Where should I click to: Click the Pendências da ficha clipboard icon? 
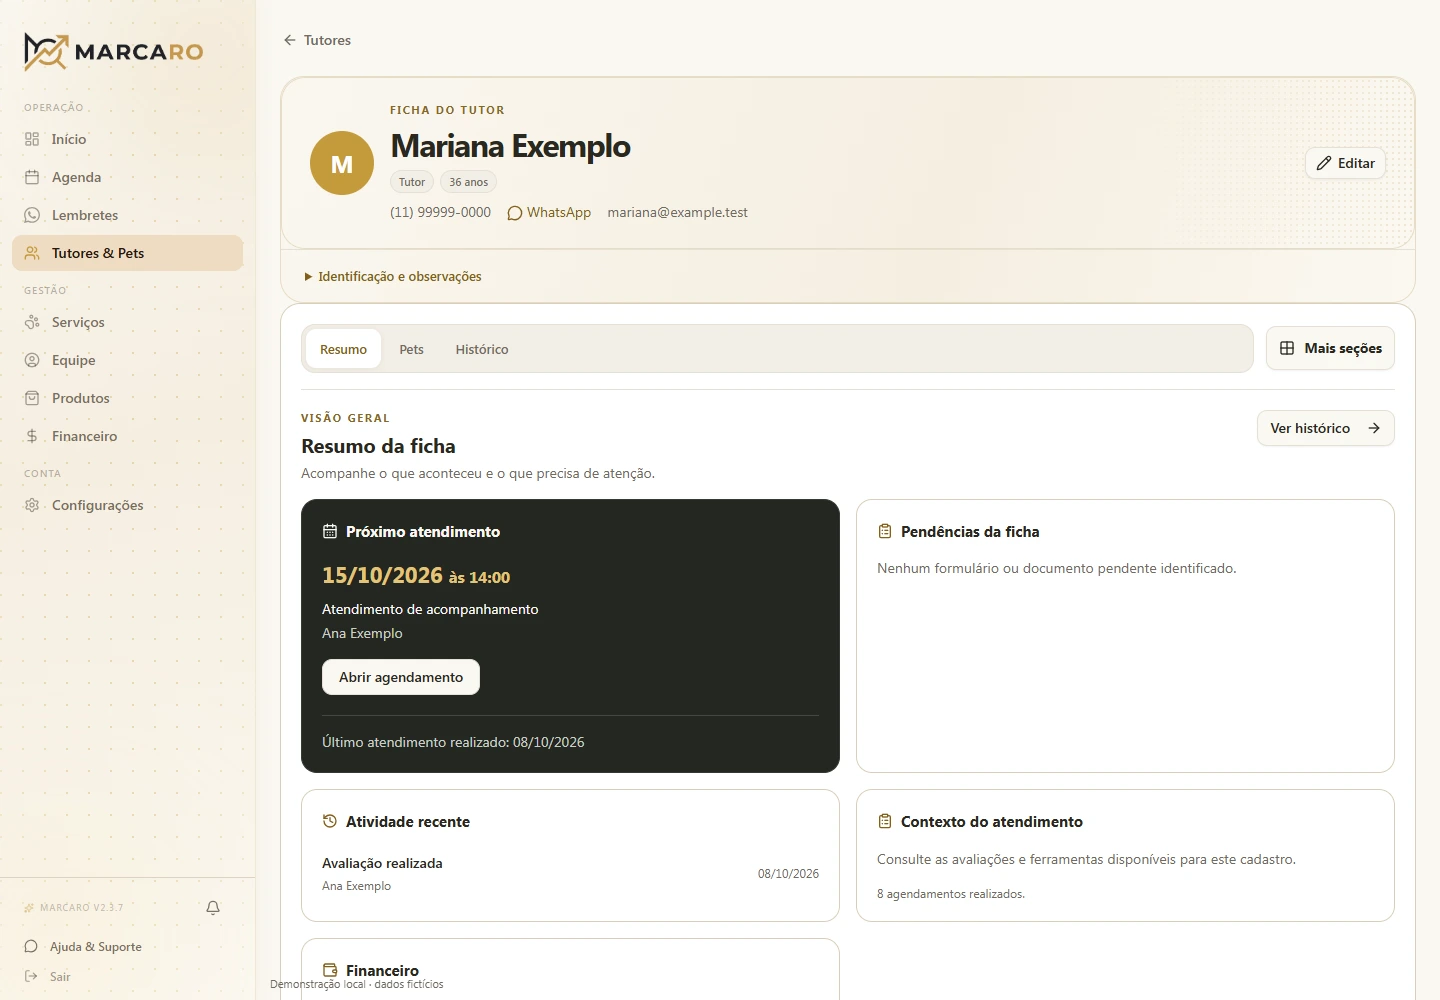[885, 531]
